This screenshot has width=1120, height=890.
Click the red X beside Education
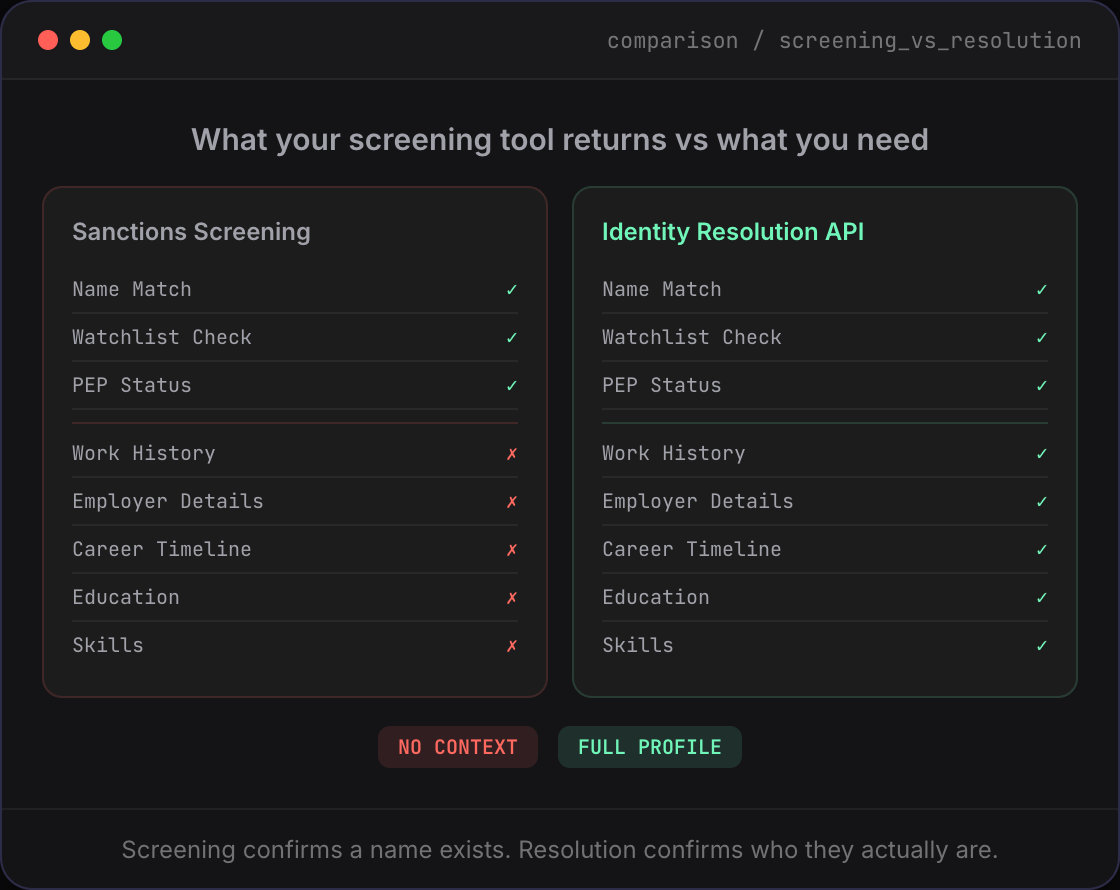point(511,597)
